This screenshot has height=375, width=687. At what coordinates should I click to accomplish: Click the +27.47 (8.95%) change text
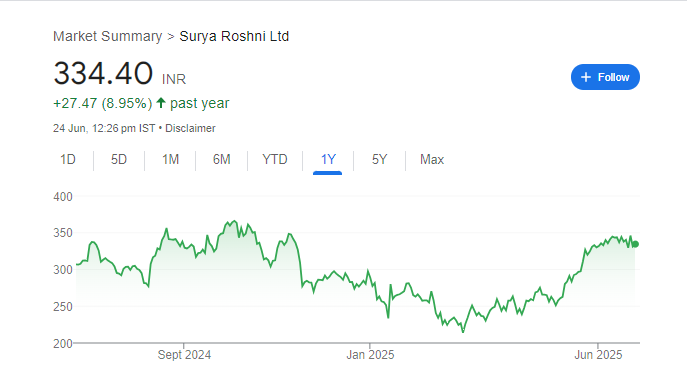click(103, 103)
